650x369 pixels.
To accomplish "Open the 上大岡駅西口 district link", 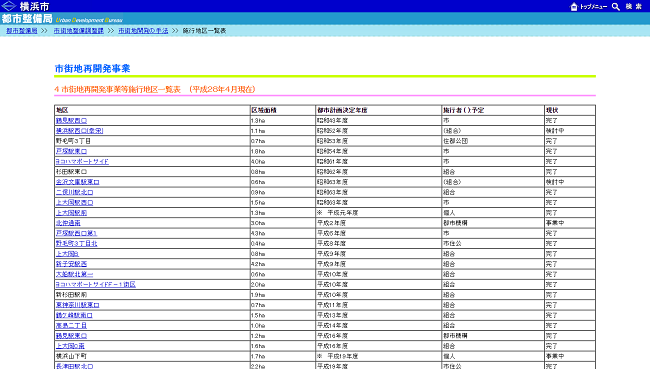I will tap(75, 203).
